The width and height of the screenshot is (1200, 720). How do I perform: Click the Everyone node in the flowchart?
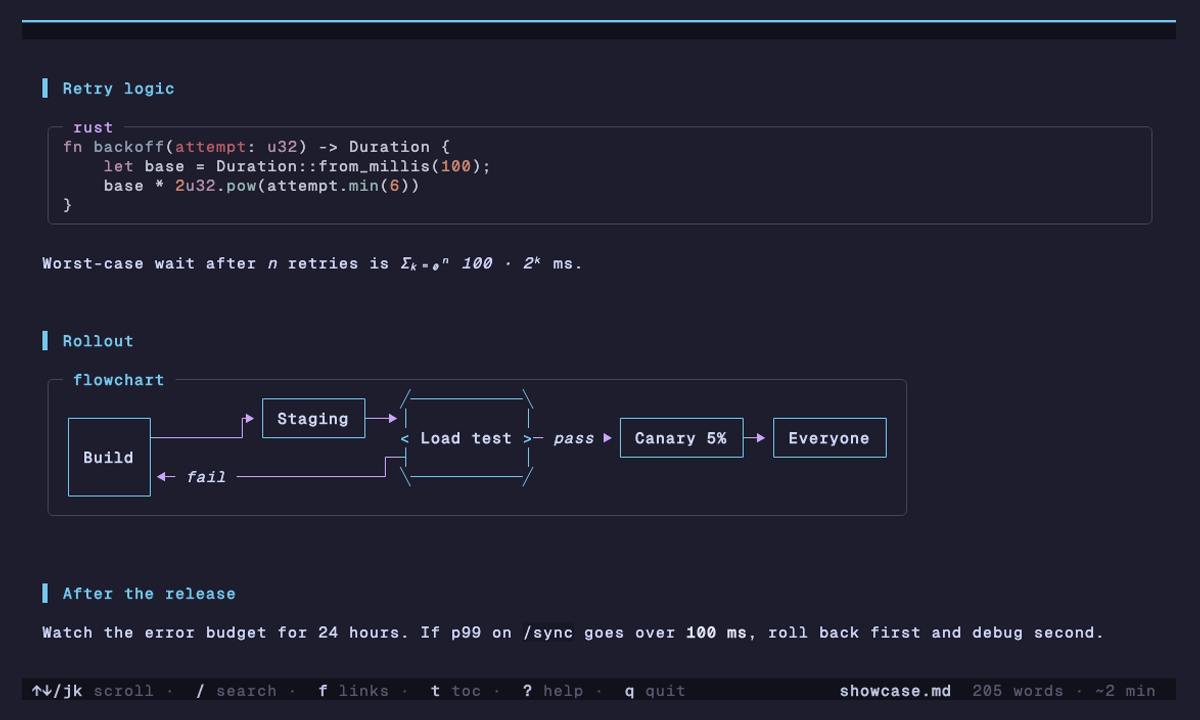click(x=829, y=438)
